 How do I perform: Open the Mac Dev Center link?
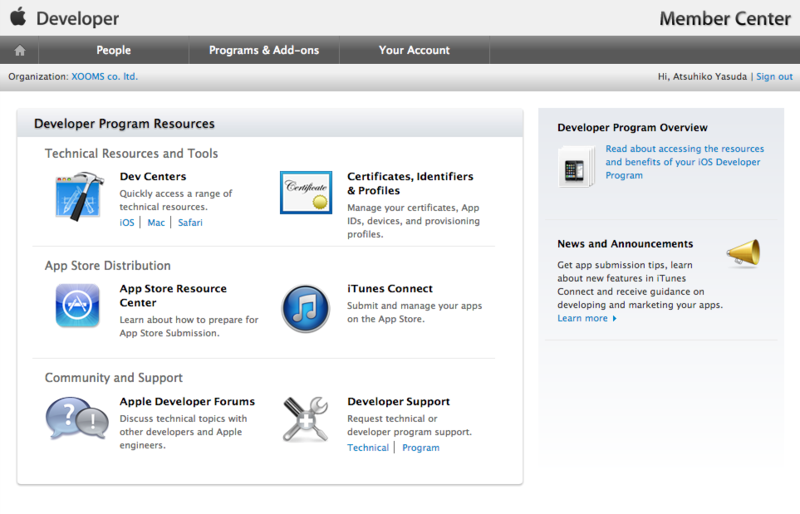156,223
